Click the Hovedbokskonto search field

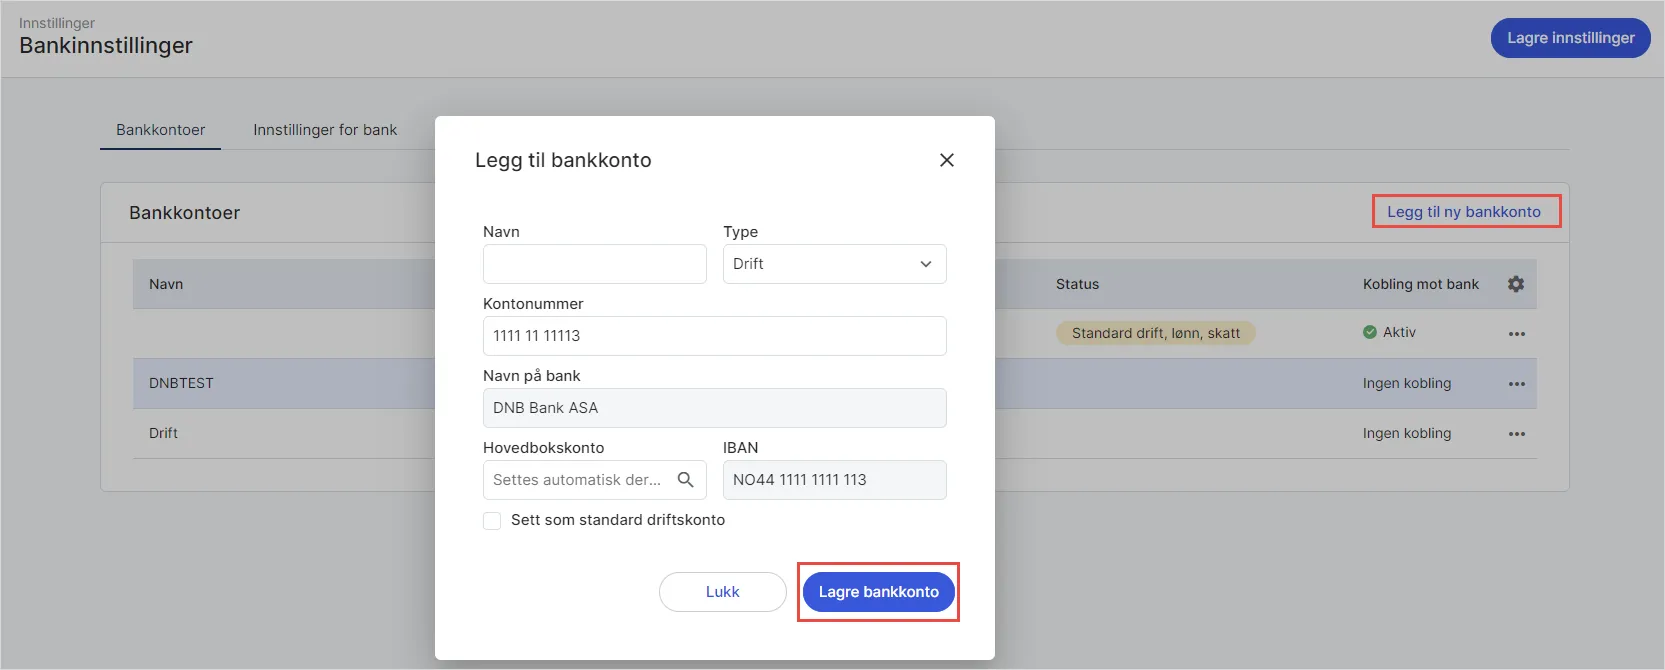[x=578, y=480]
